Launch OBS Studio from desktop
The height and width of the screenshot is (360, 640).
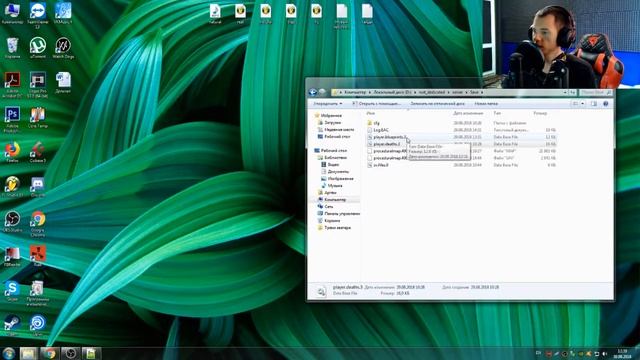coord(12,221)
